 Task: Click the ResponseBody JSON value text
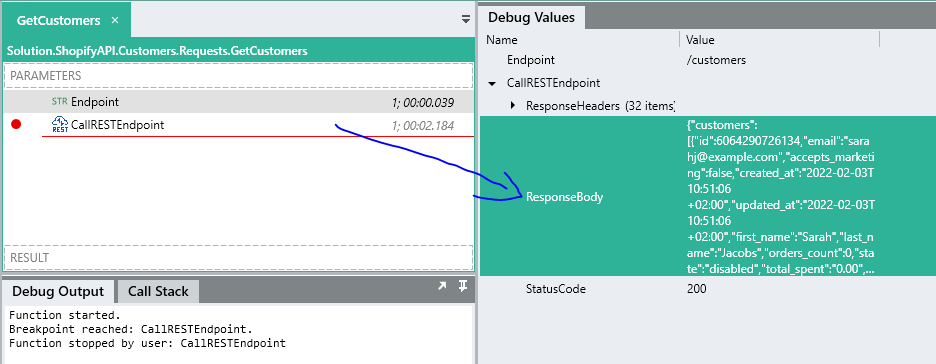point(781,196)
